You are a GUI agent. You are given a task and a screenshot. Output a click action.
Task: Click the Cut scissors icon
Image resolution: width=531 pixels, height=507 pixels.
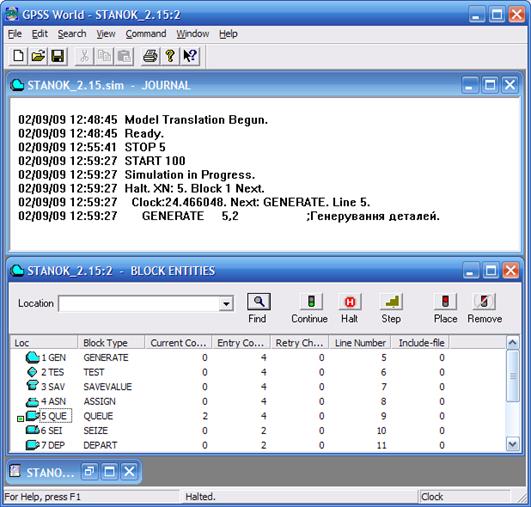(84, 56)
